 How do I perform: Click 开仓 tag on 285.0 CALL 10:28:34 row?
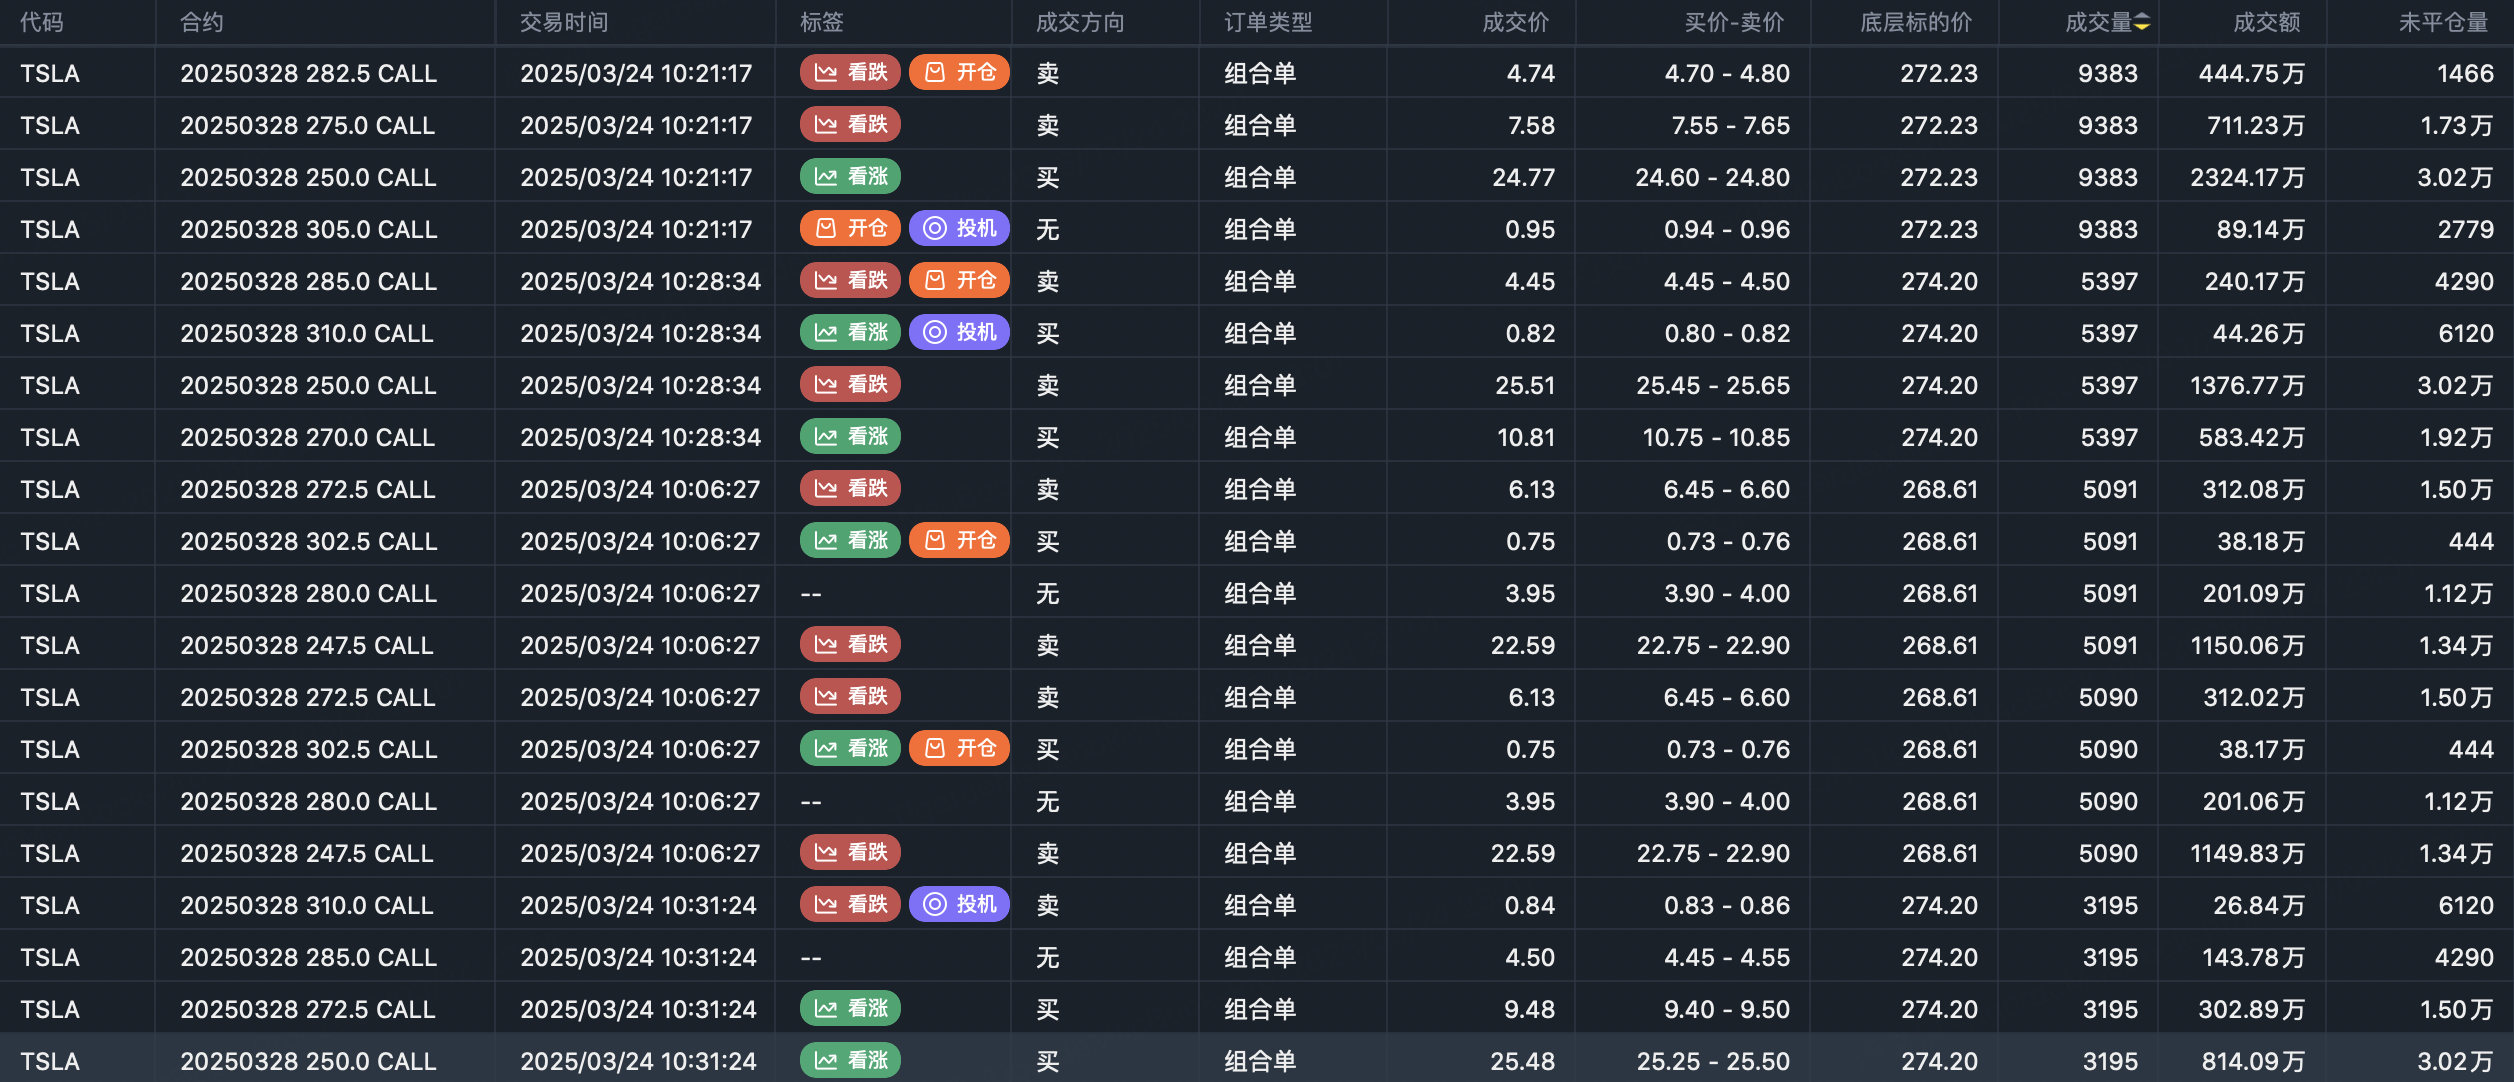coord(960,281)
